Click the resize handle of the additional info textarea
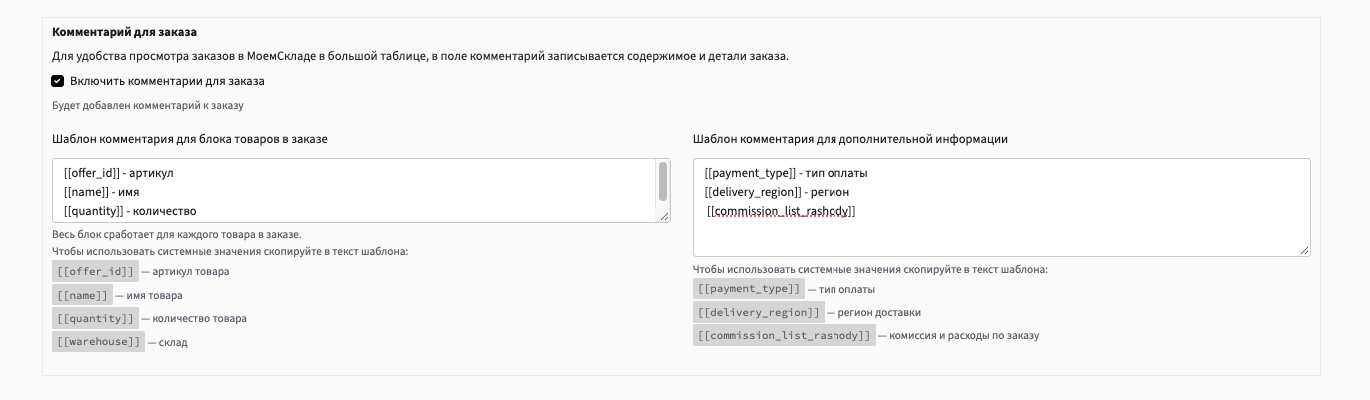This screenshot has width=1370, height=400. (x=1304, y=250)
